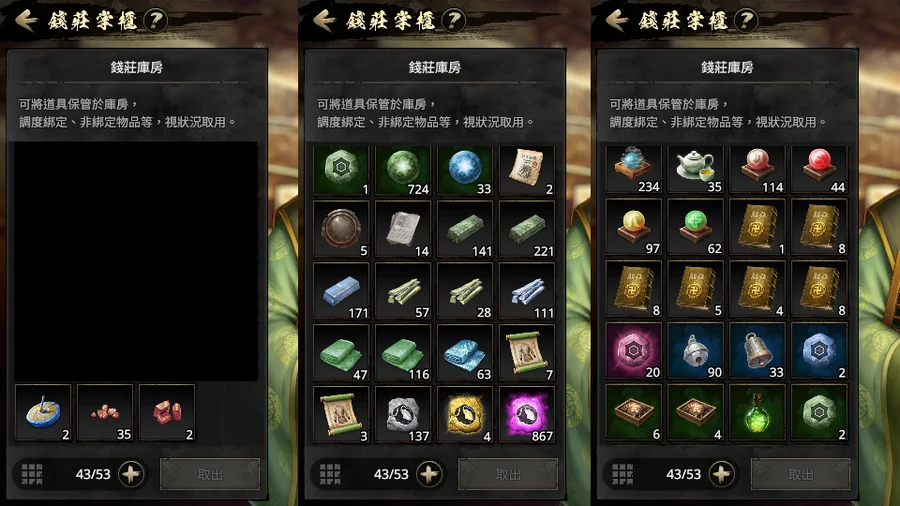Select the green potion bottle item
The height and width of the screenshot is (506, 900).
pos(757,412)
